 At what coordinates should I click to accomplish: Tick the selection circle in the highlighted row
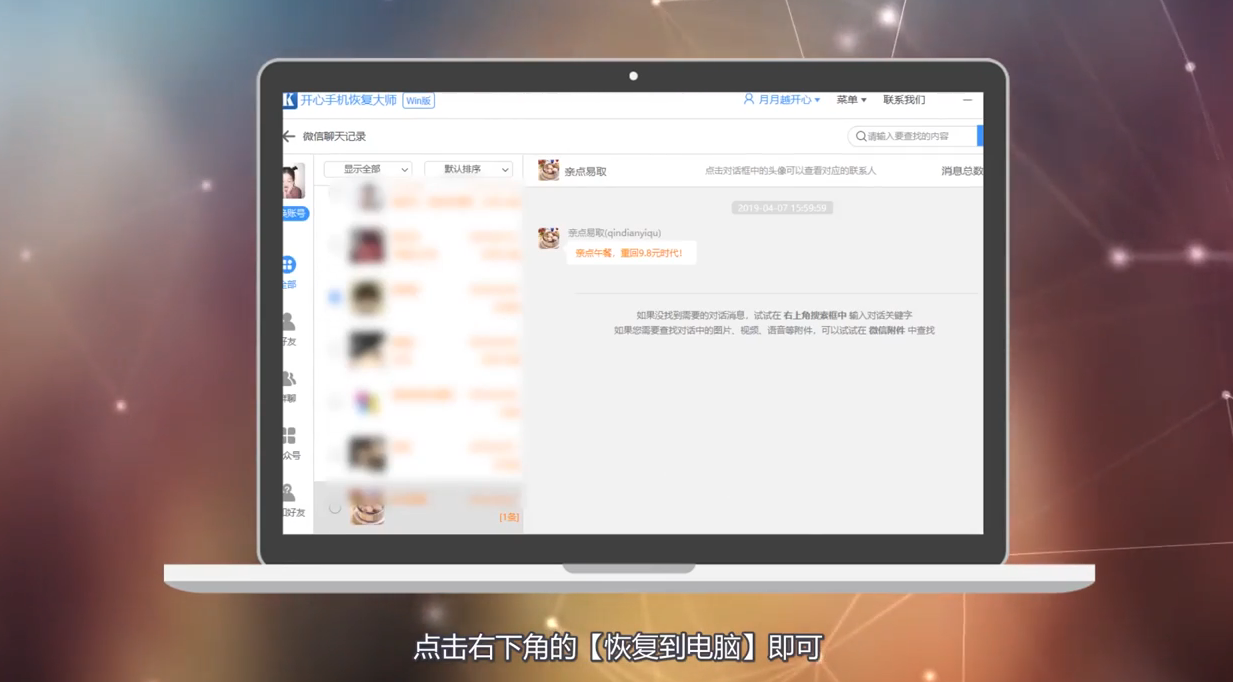[335, 508]
